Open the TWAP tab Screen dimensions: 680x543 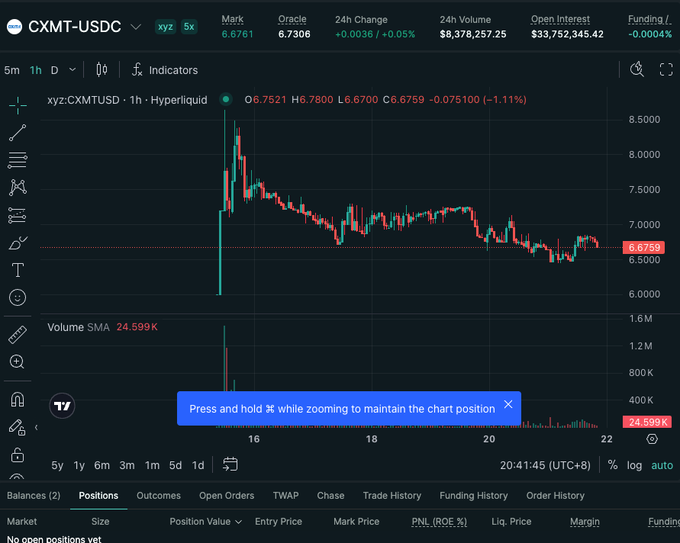(x=285, y=495)
